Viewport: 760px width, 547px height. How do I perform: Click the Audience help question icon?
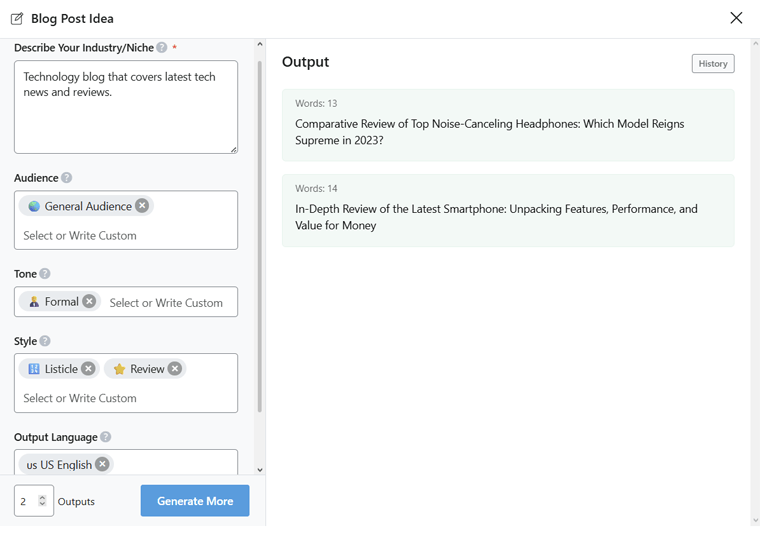click(x=67, y=178)
